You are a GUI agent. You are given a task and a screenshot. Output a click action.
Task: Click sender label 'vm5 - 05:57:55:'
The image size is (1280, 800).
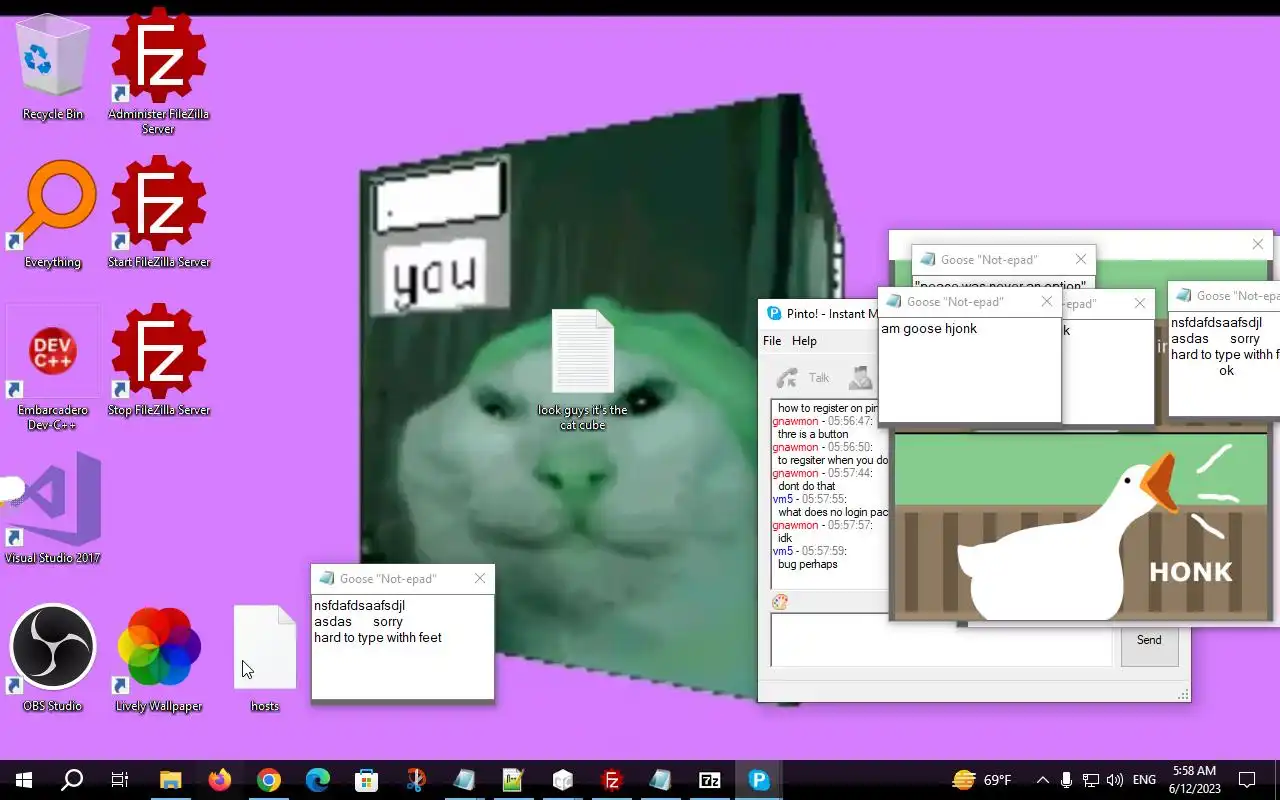coord(810,499)
